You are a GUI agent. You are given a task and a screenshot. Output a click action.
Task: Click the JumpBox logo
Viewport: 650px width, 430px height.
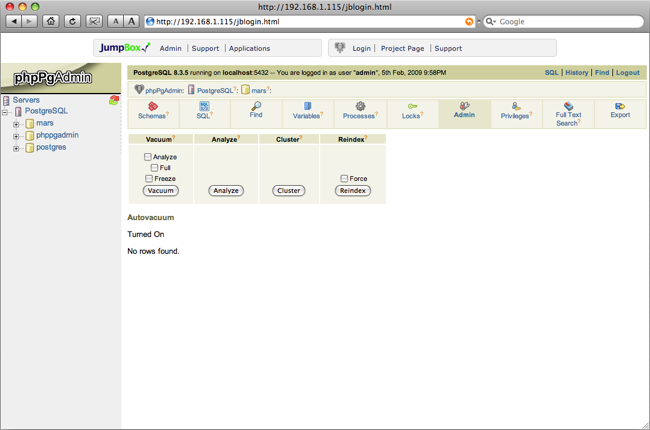124,48
